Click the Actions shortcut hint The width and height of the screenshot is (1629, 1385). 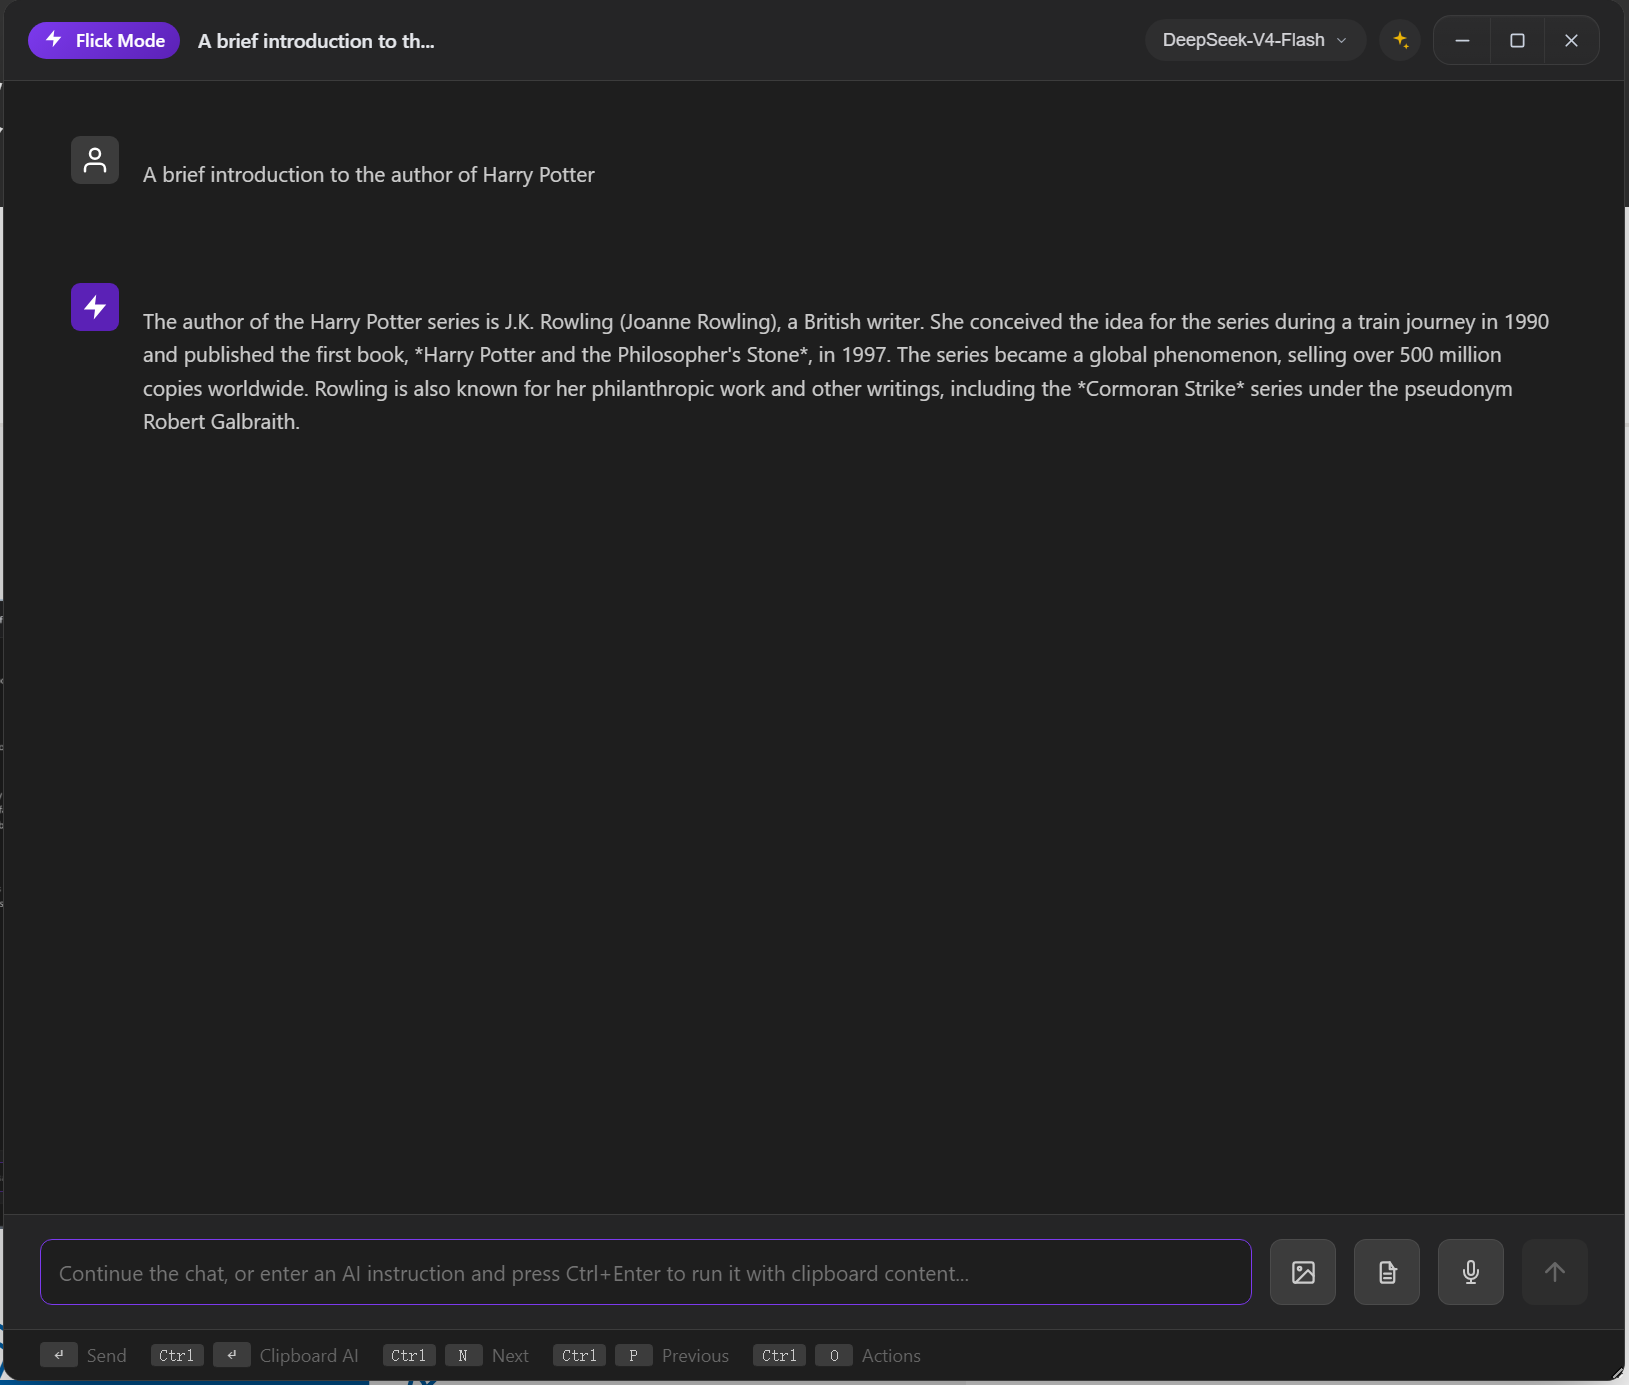(x=837, y=1355)
